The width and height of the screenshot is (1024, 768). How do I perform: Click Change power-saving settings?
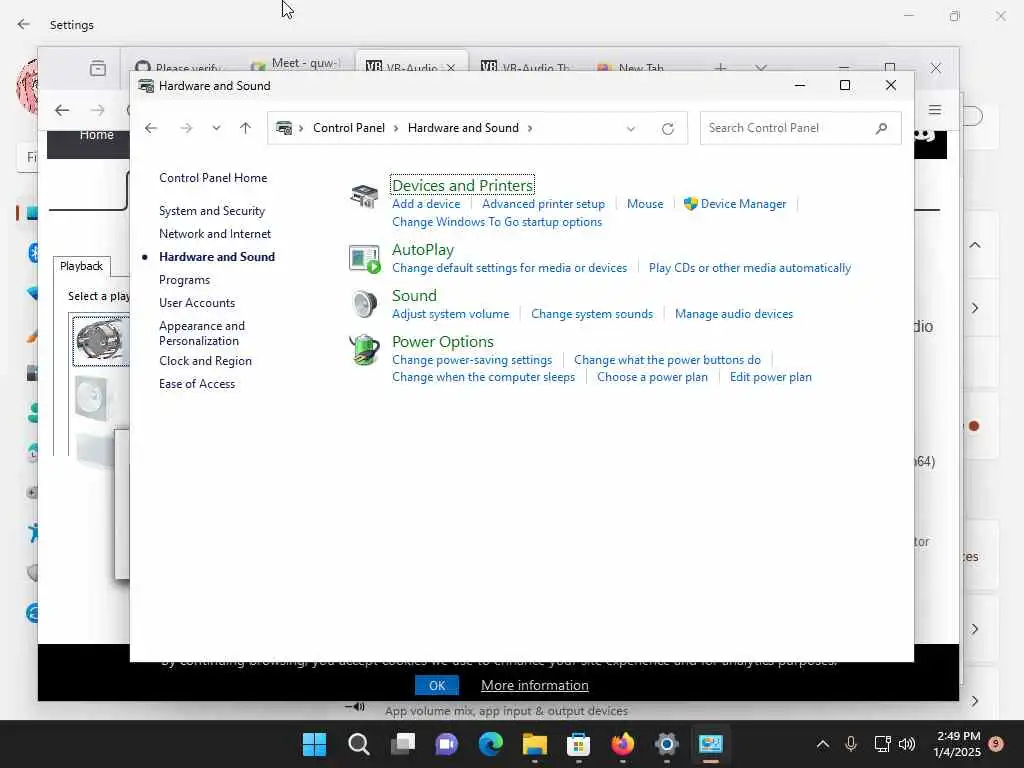[472, 360]
